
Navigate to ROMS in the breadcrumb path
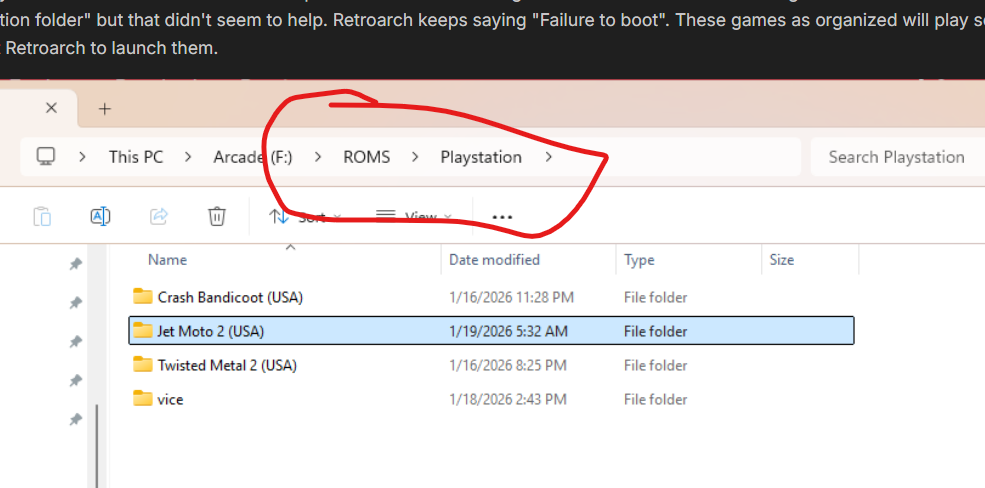coord(366,157)
